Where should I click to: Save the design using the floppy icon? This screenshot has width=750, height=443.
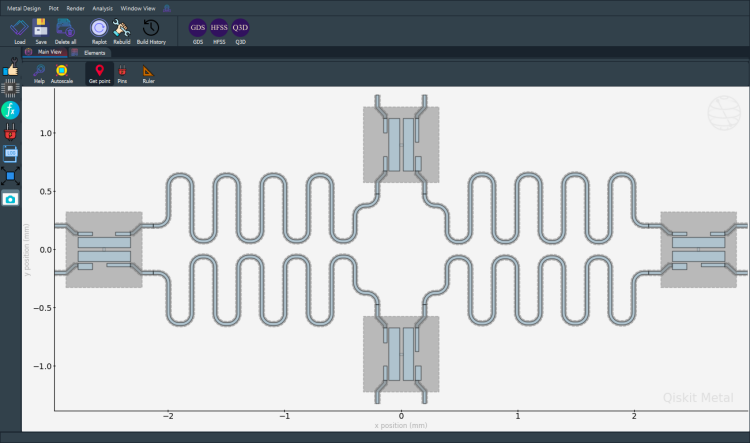click(41, 32)
